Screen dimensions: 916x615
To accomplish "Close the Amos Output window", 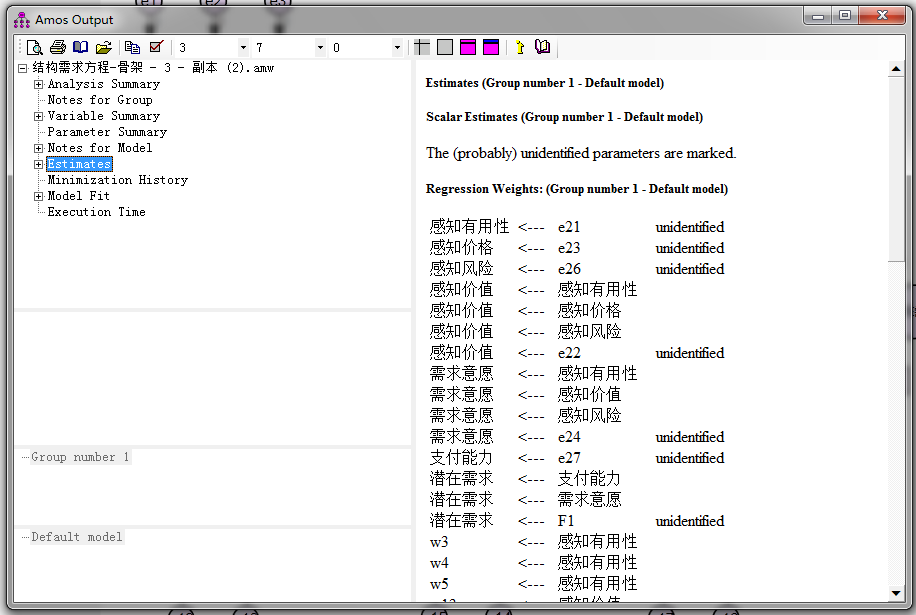I will tap(883, 16).
